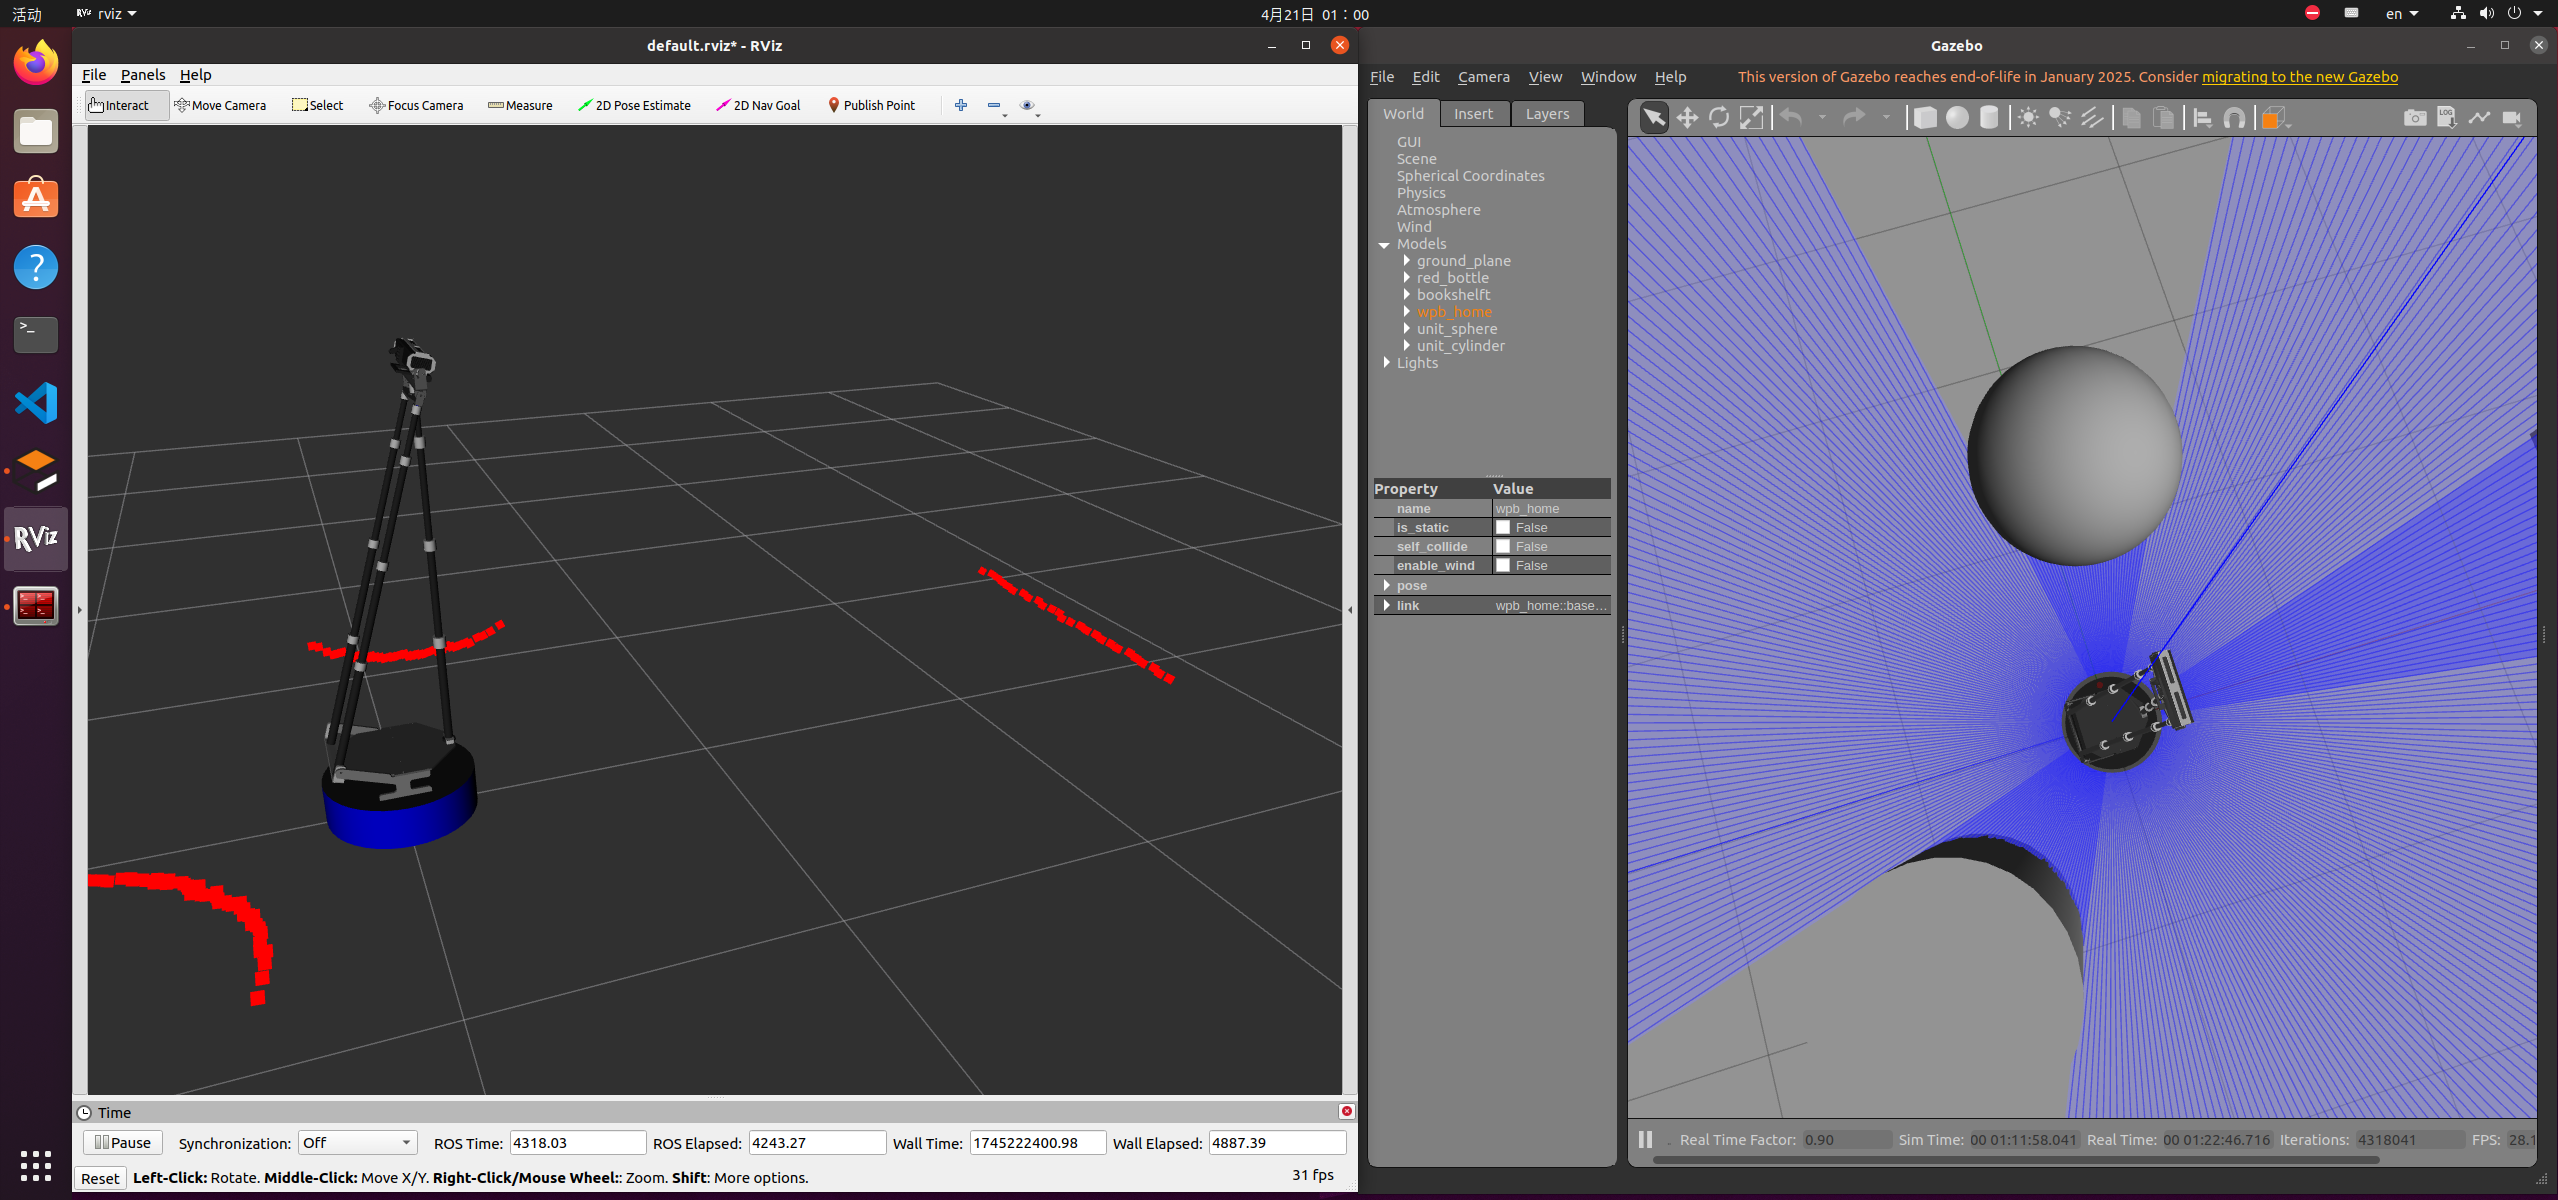Screen dimensions: 2558x1200
Task: Toggle the is_static checkbox
Action: [x=1502, y=528]
